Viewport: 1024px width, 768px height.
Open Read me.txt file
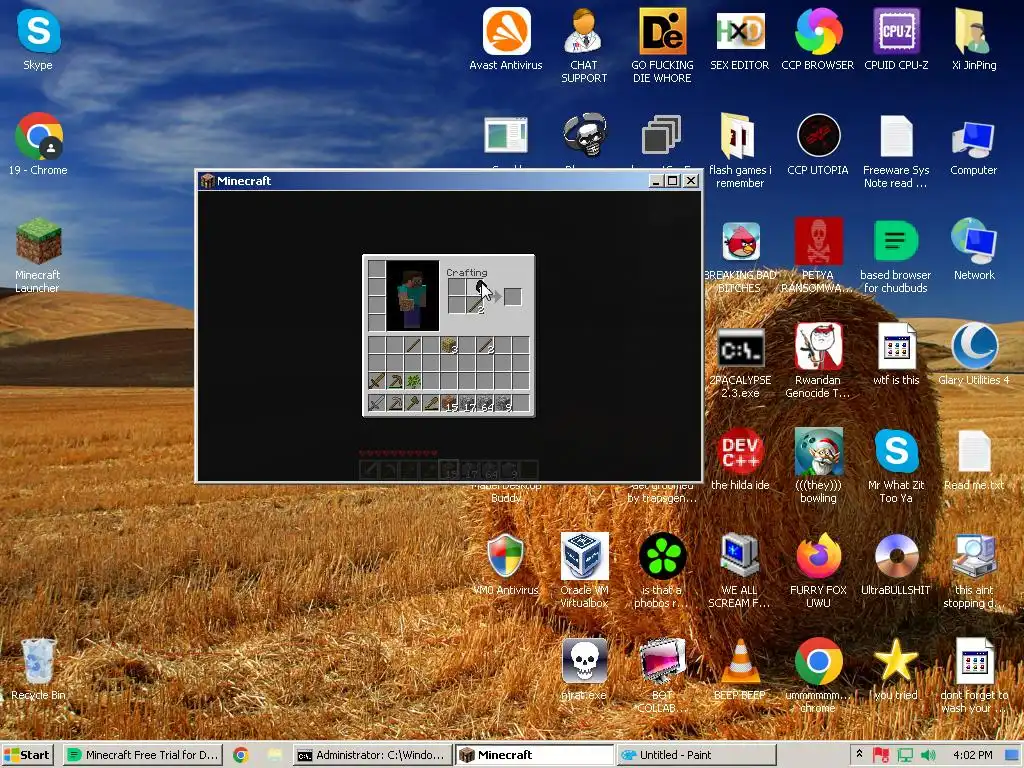973,460
